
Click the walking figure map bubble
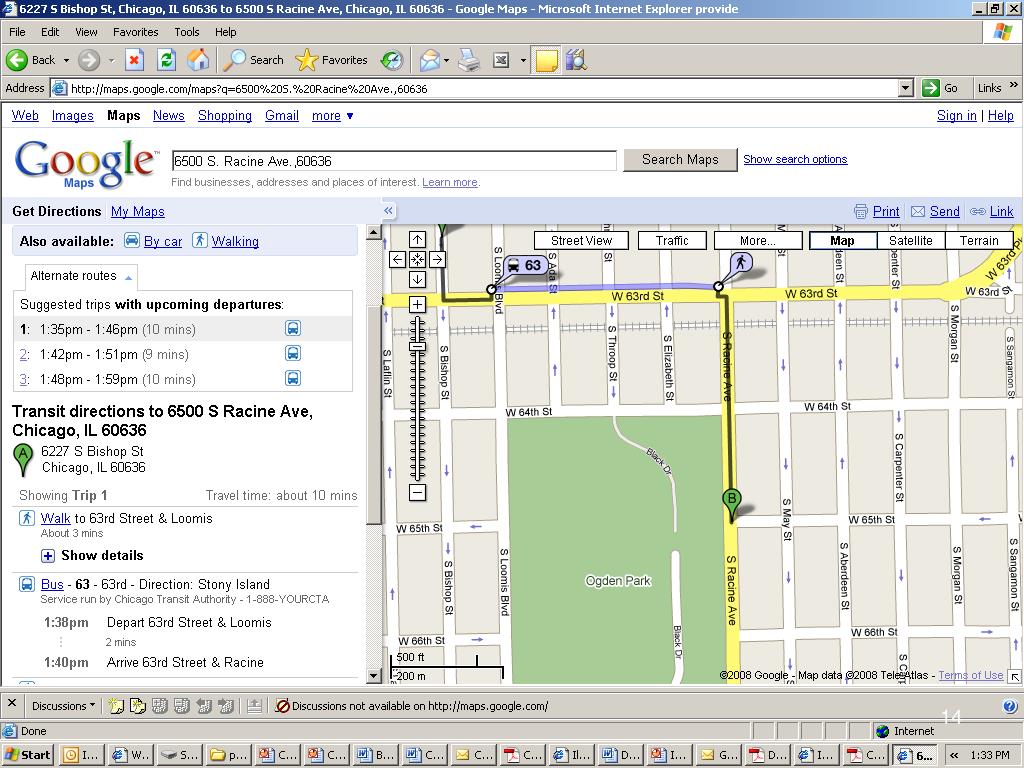(x=740, y=264)
